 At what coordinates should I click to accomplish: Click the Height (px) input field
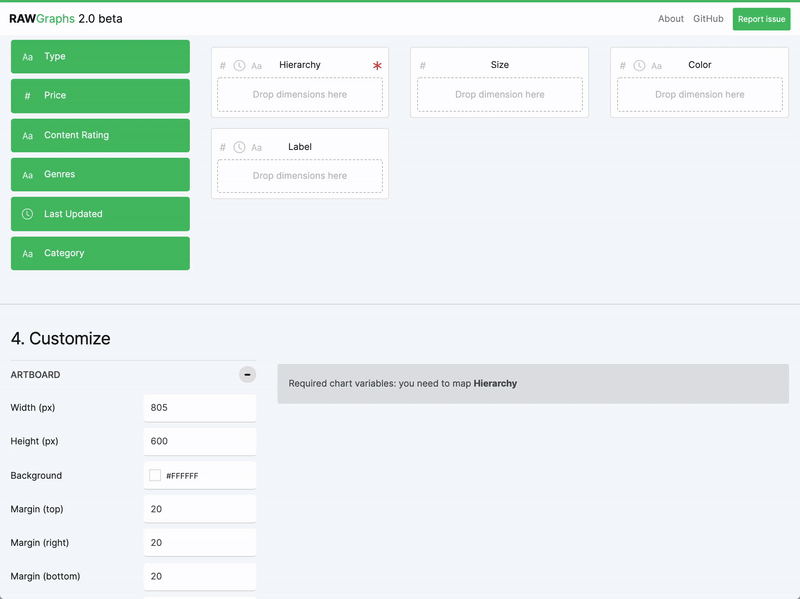[x=200, y=441]
